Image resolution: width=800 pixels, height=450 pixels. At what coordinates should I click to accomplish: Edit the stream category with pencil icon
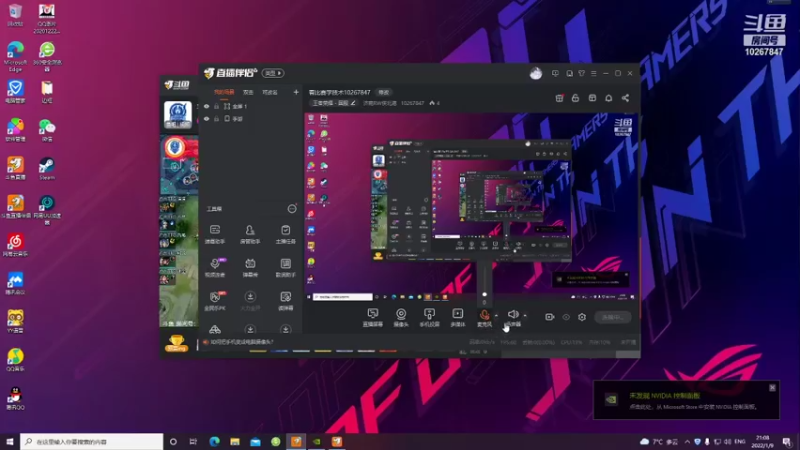tap(353, 103)
